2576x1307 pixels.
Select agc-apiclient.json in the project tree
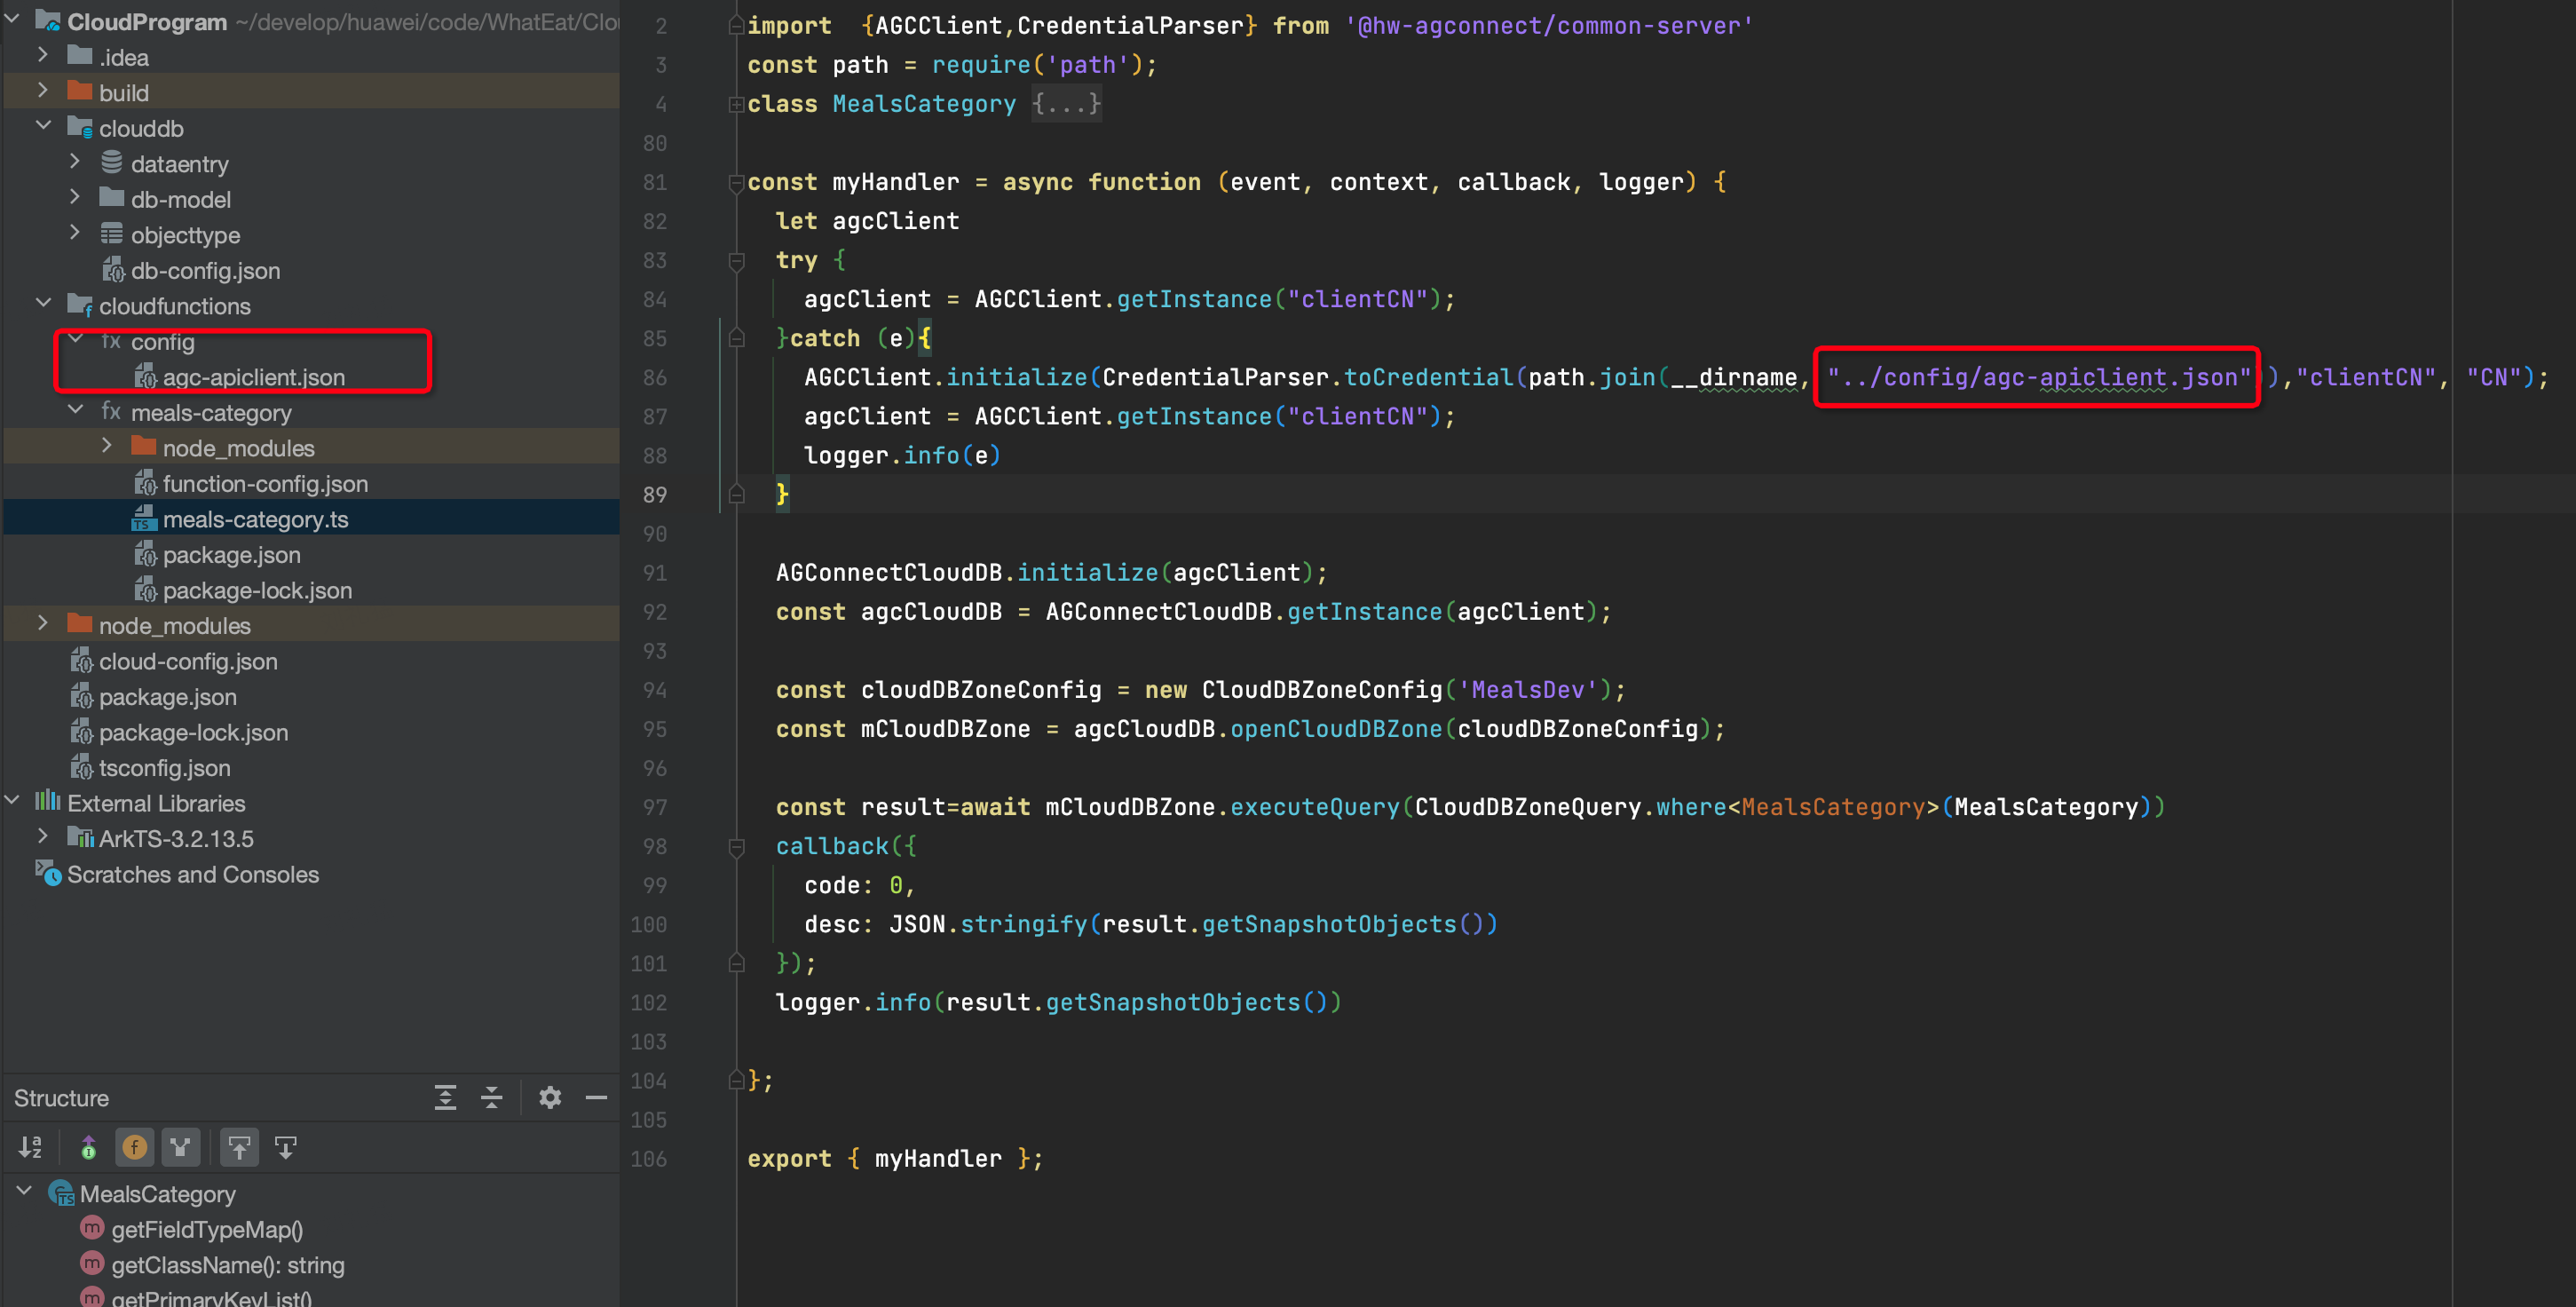(255, 377)
